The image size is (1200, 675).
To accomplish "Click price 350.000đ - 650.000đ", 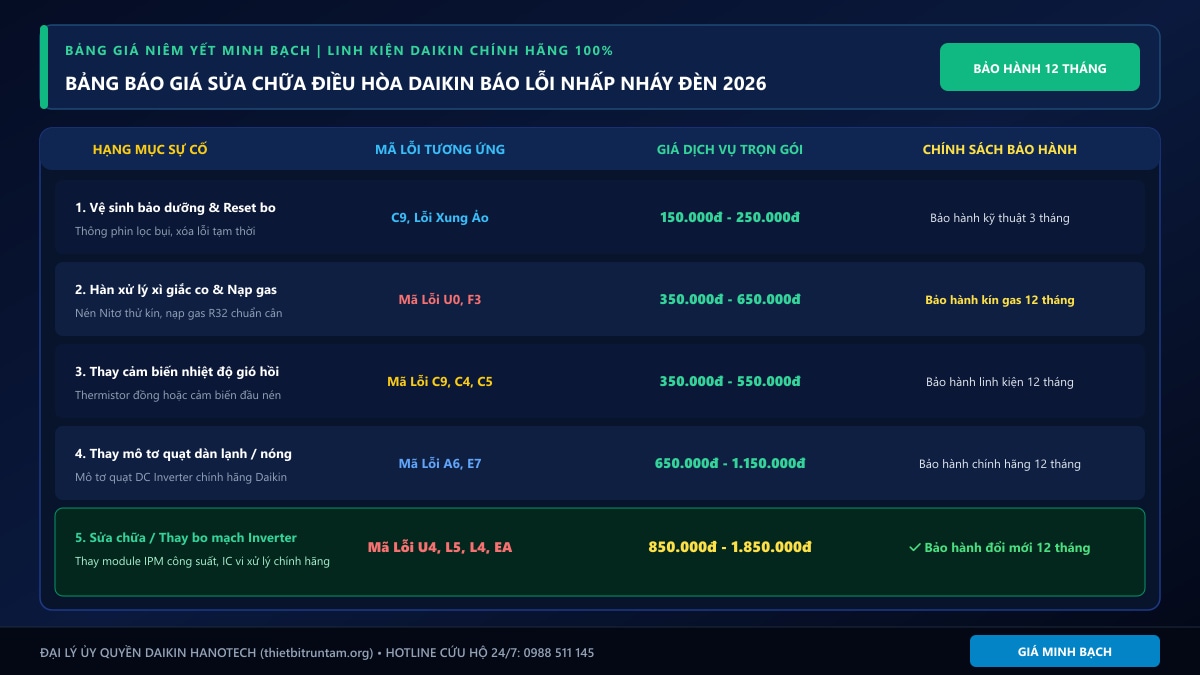I will pos(730,299).
